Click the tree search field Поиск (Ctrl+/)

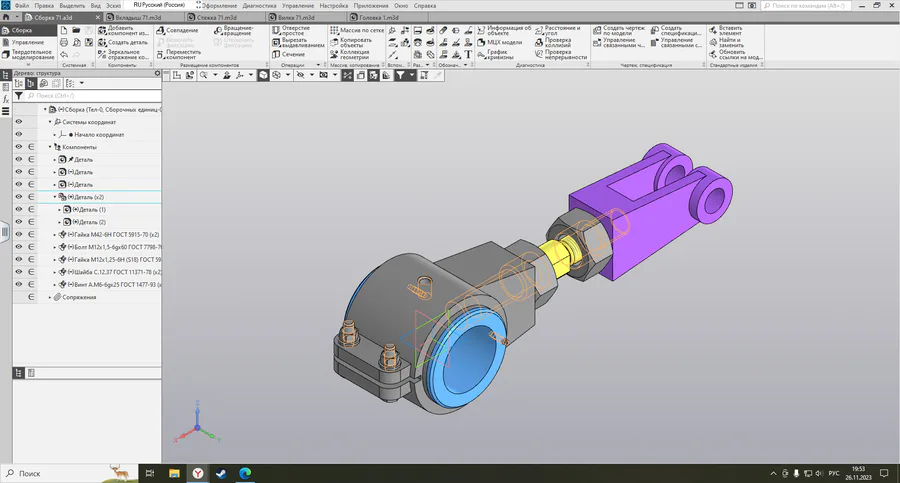click(x=92, y=95)
